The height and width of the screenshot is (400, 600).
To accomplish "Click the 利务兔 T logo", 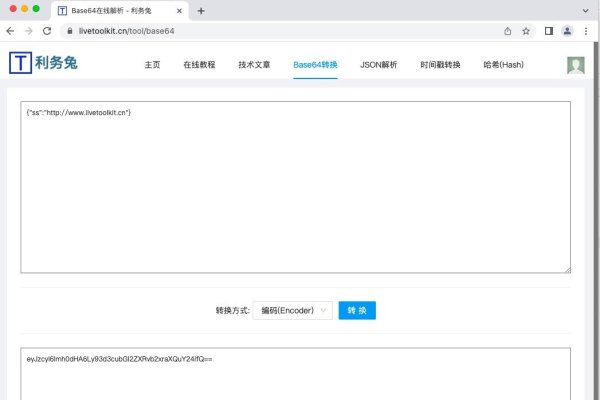I will tap(20, 62).
